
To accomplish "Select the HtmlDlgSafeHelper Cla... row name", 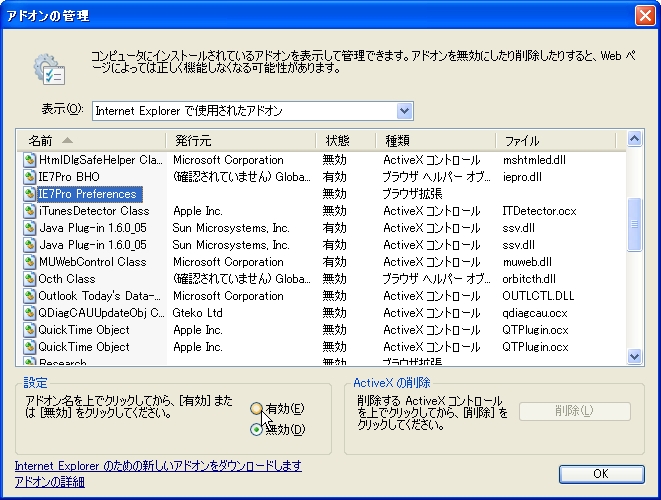I will click(x=100, y=160).
